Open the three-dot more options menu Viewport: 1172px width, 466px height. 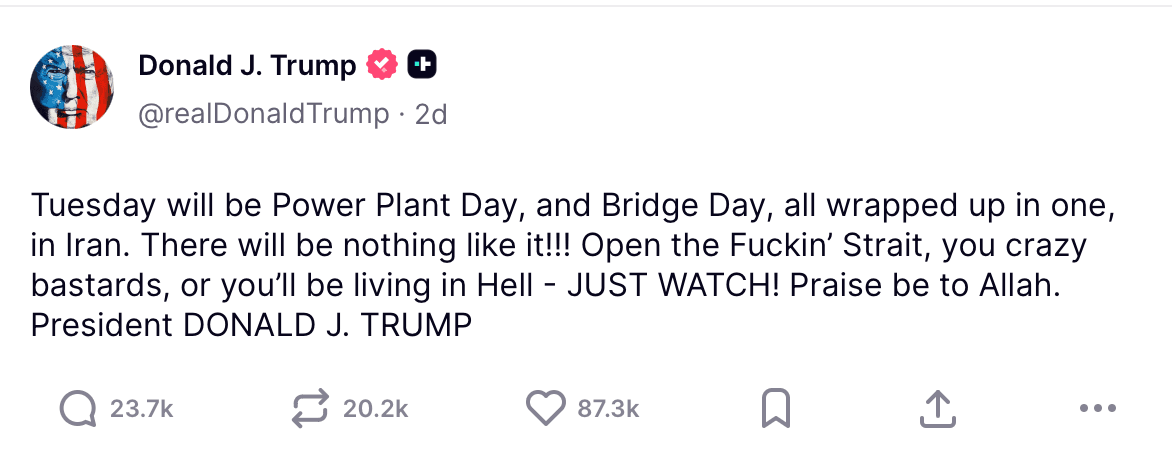[x=1098, y=408]
